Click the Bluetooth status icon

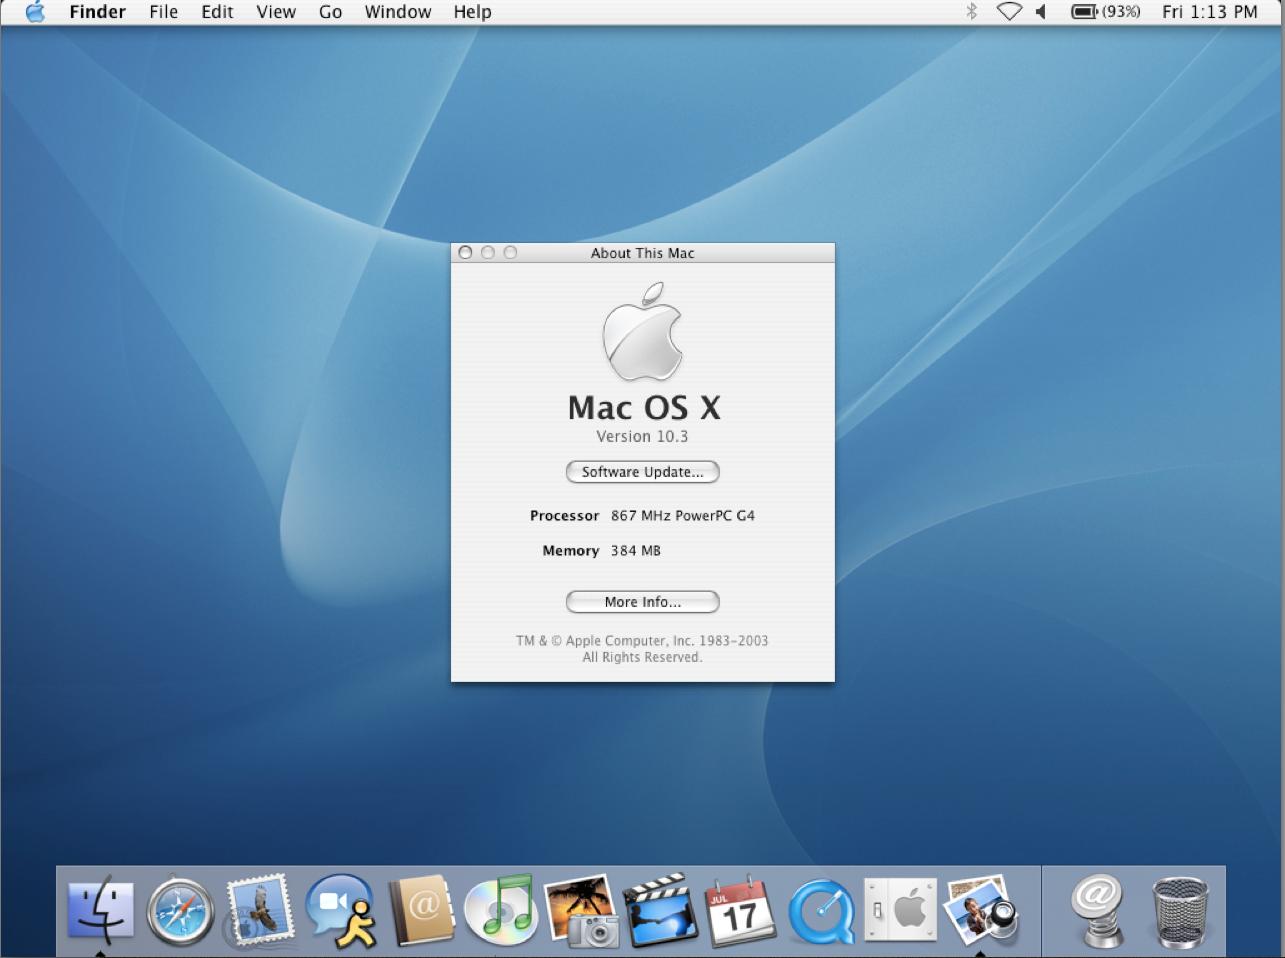tap(971, 12)
